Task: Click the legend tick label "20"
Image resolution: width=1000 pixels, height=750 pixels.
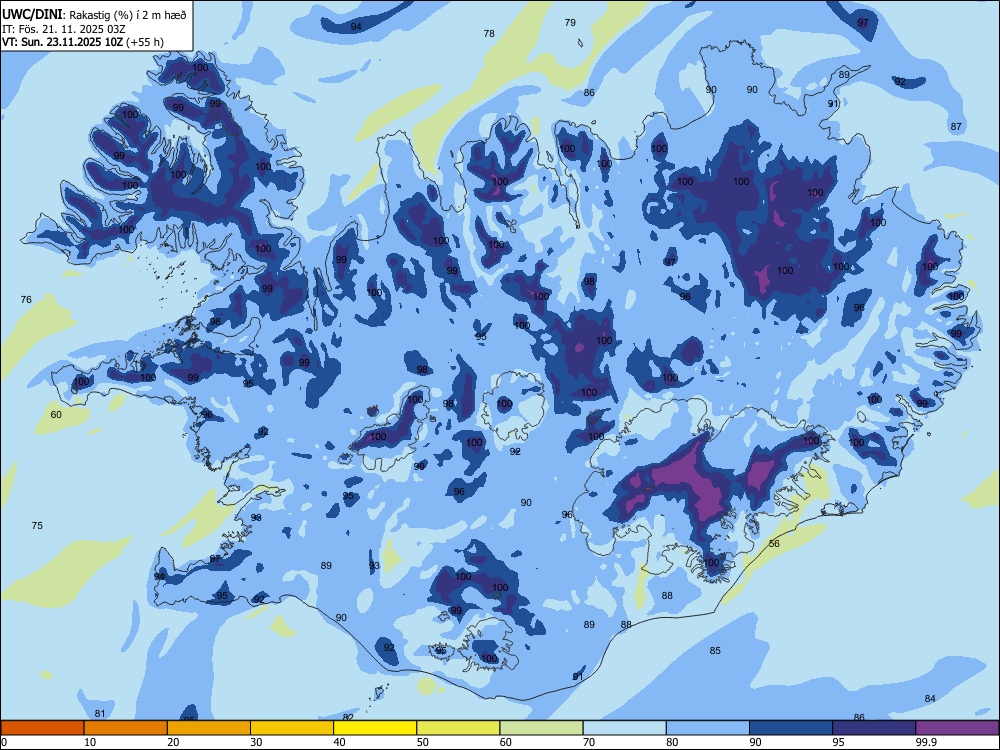Action: point(173,742)
